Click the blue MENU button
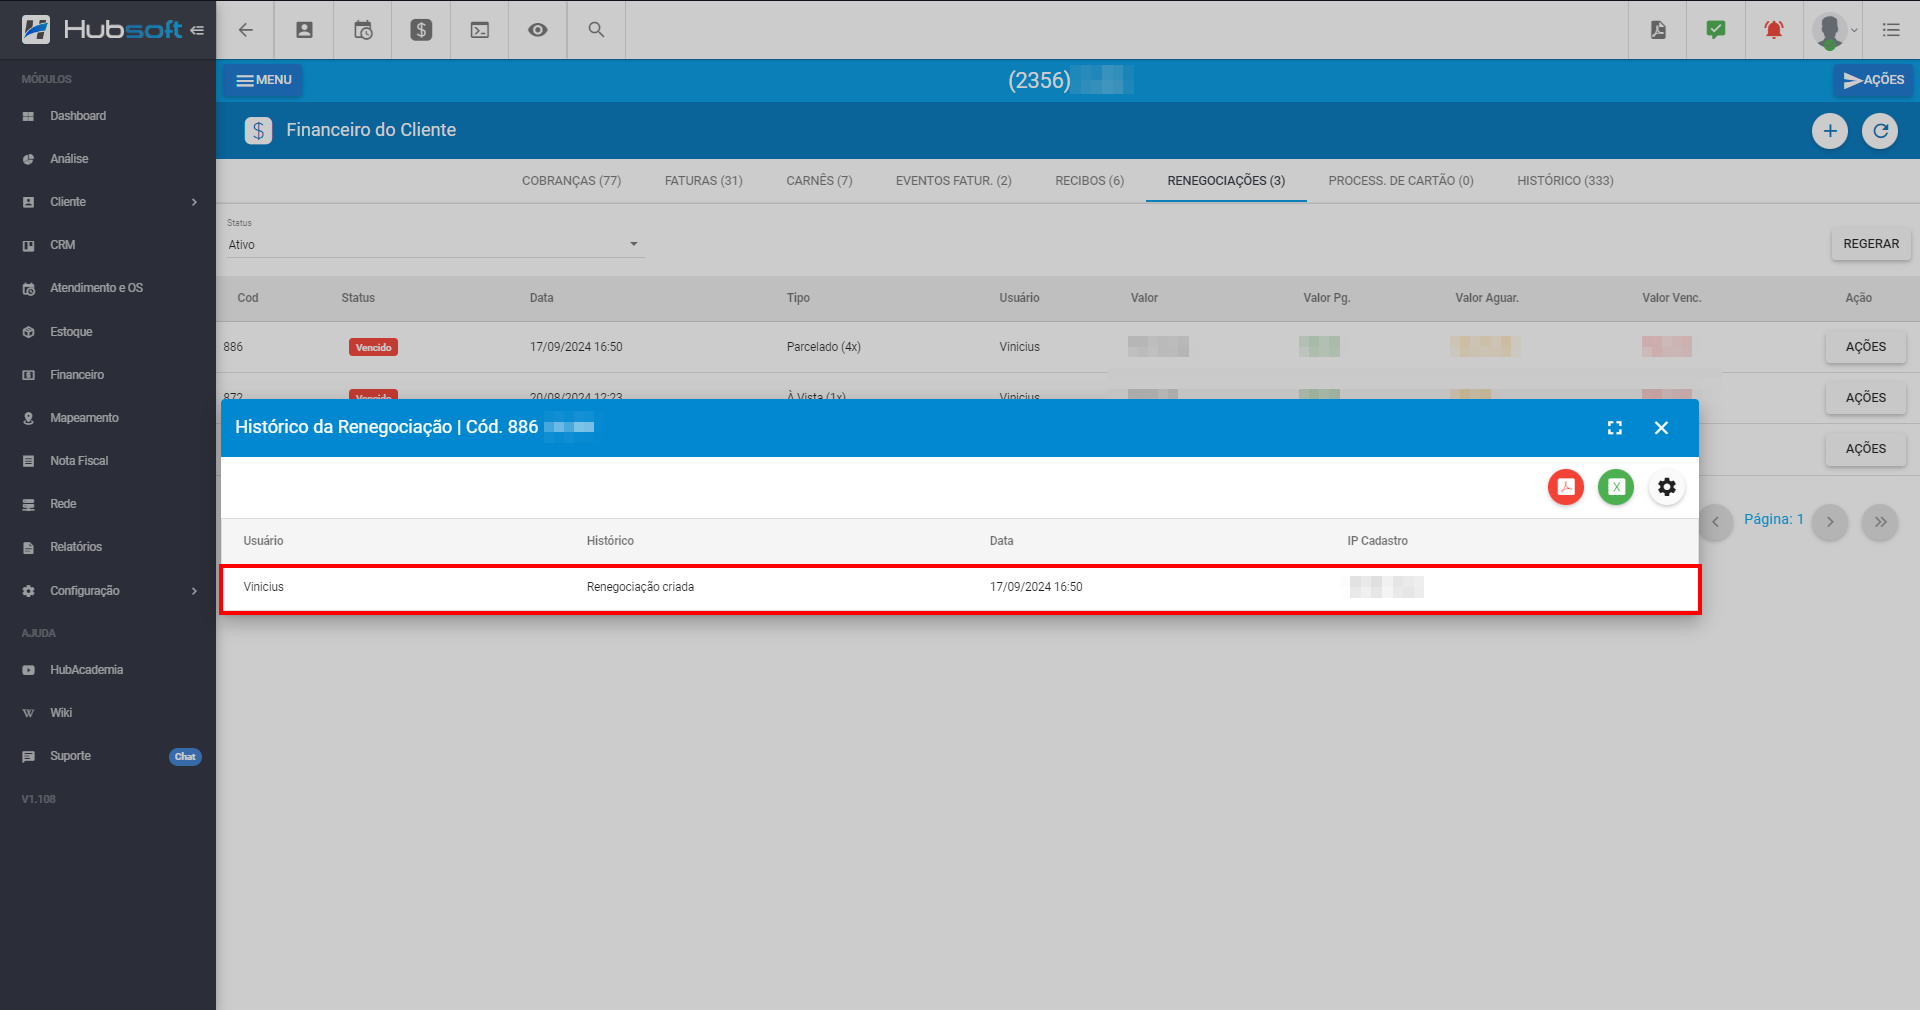 coord(263,80)
